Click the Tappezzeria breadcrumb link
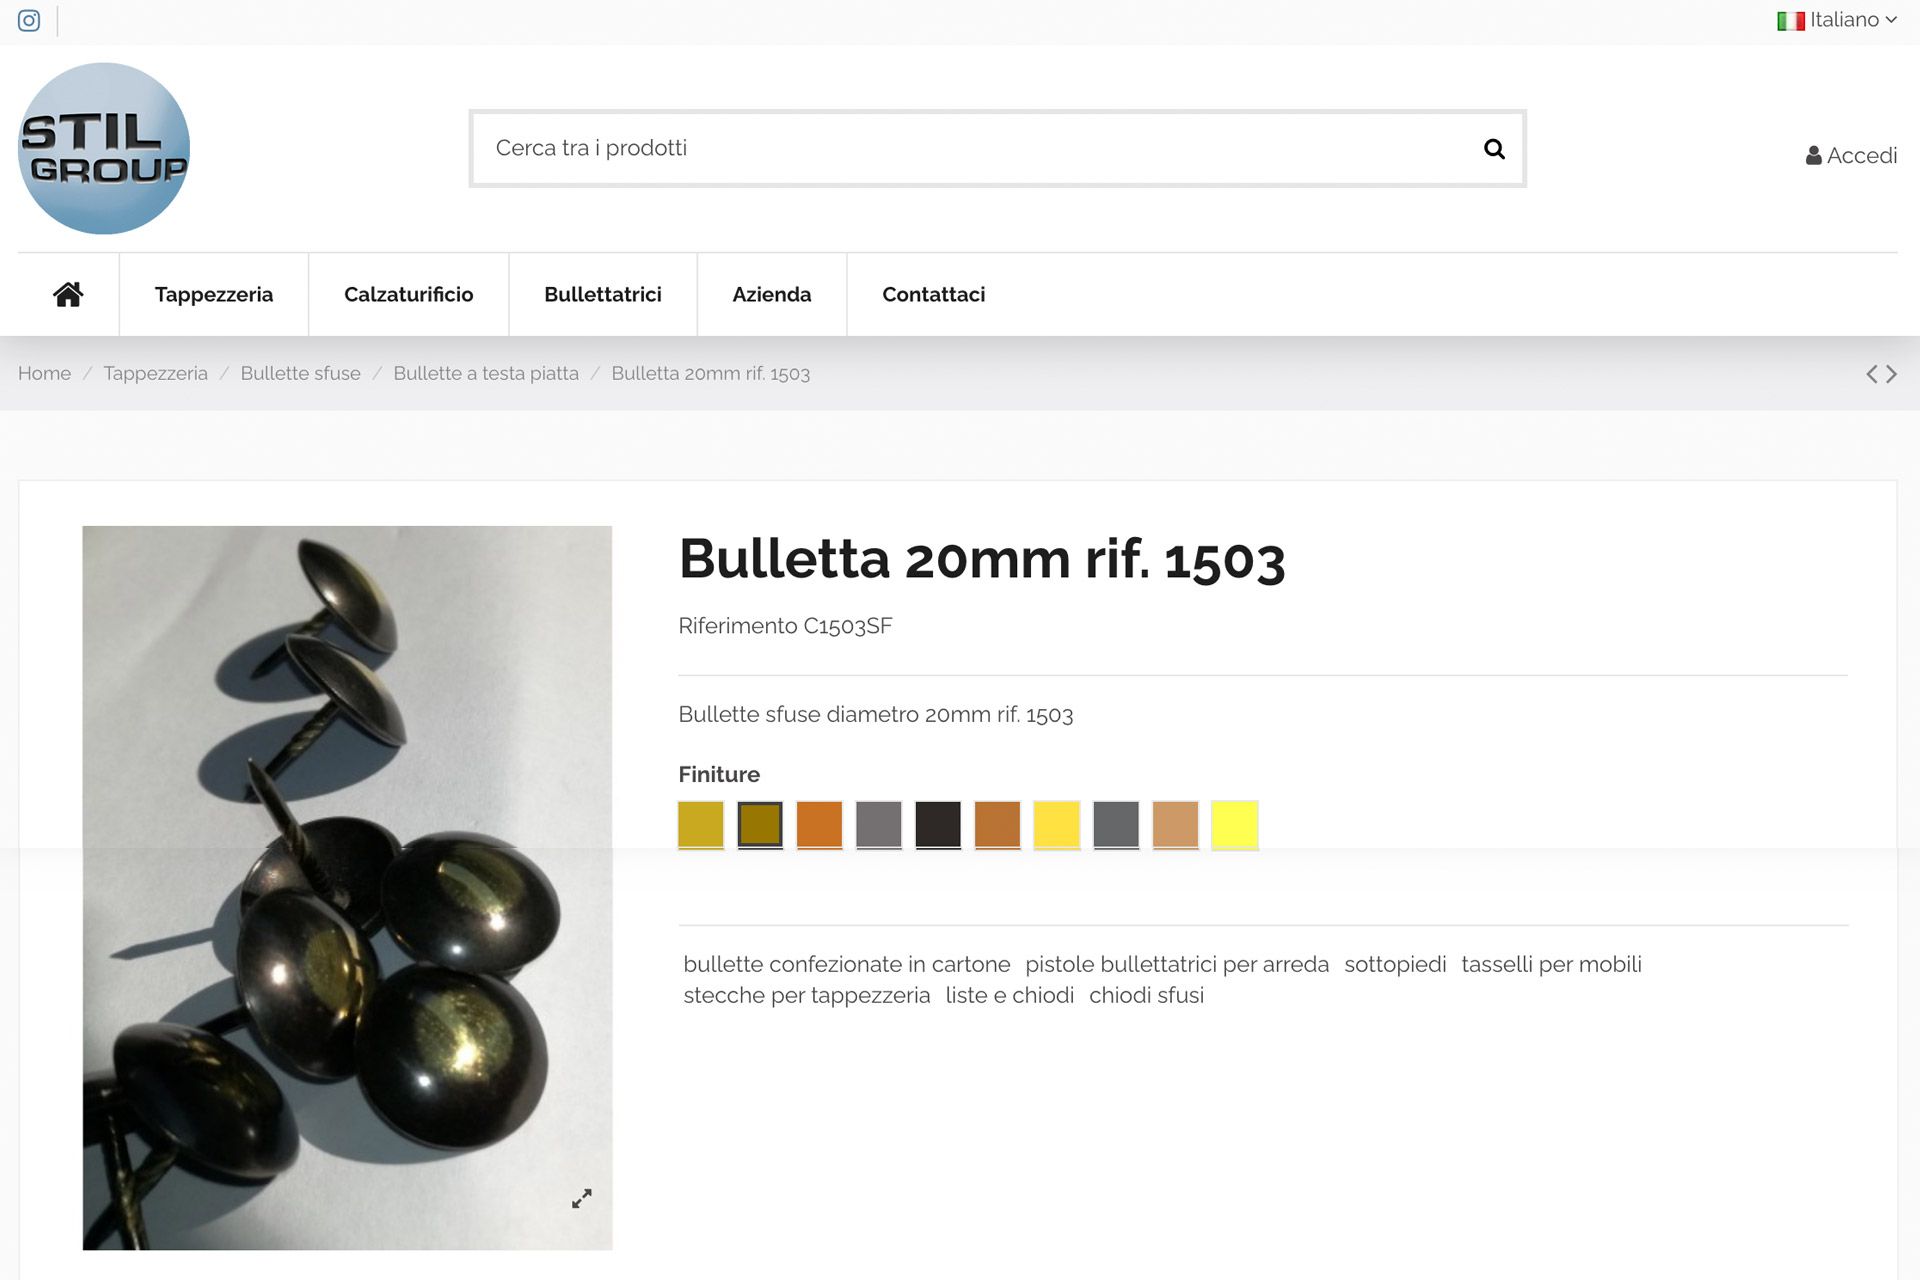 pyautogui.click(x=156, y=373)
